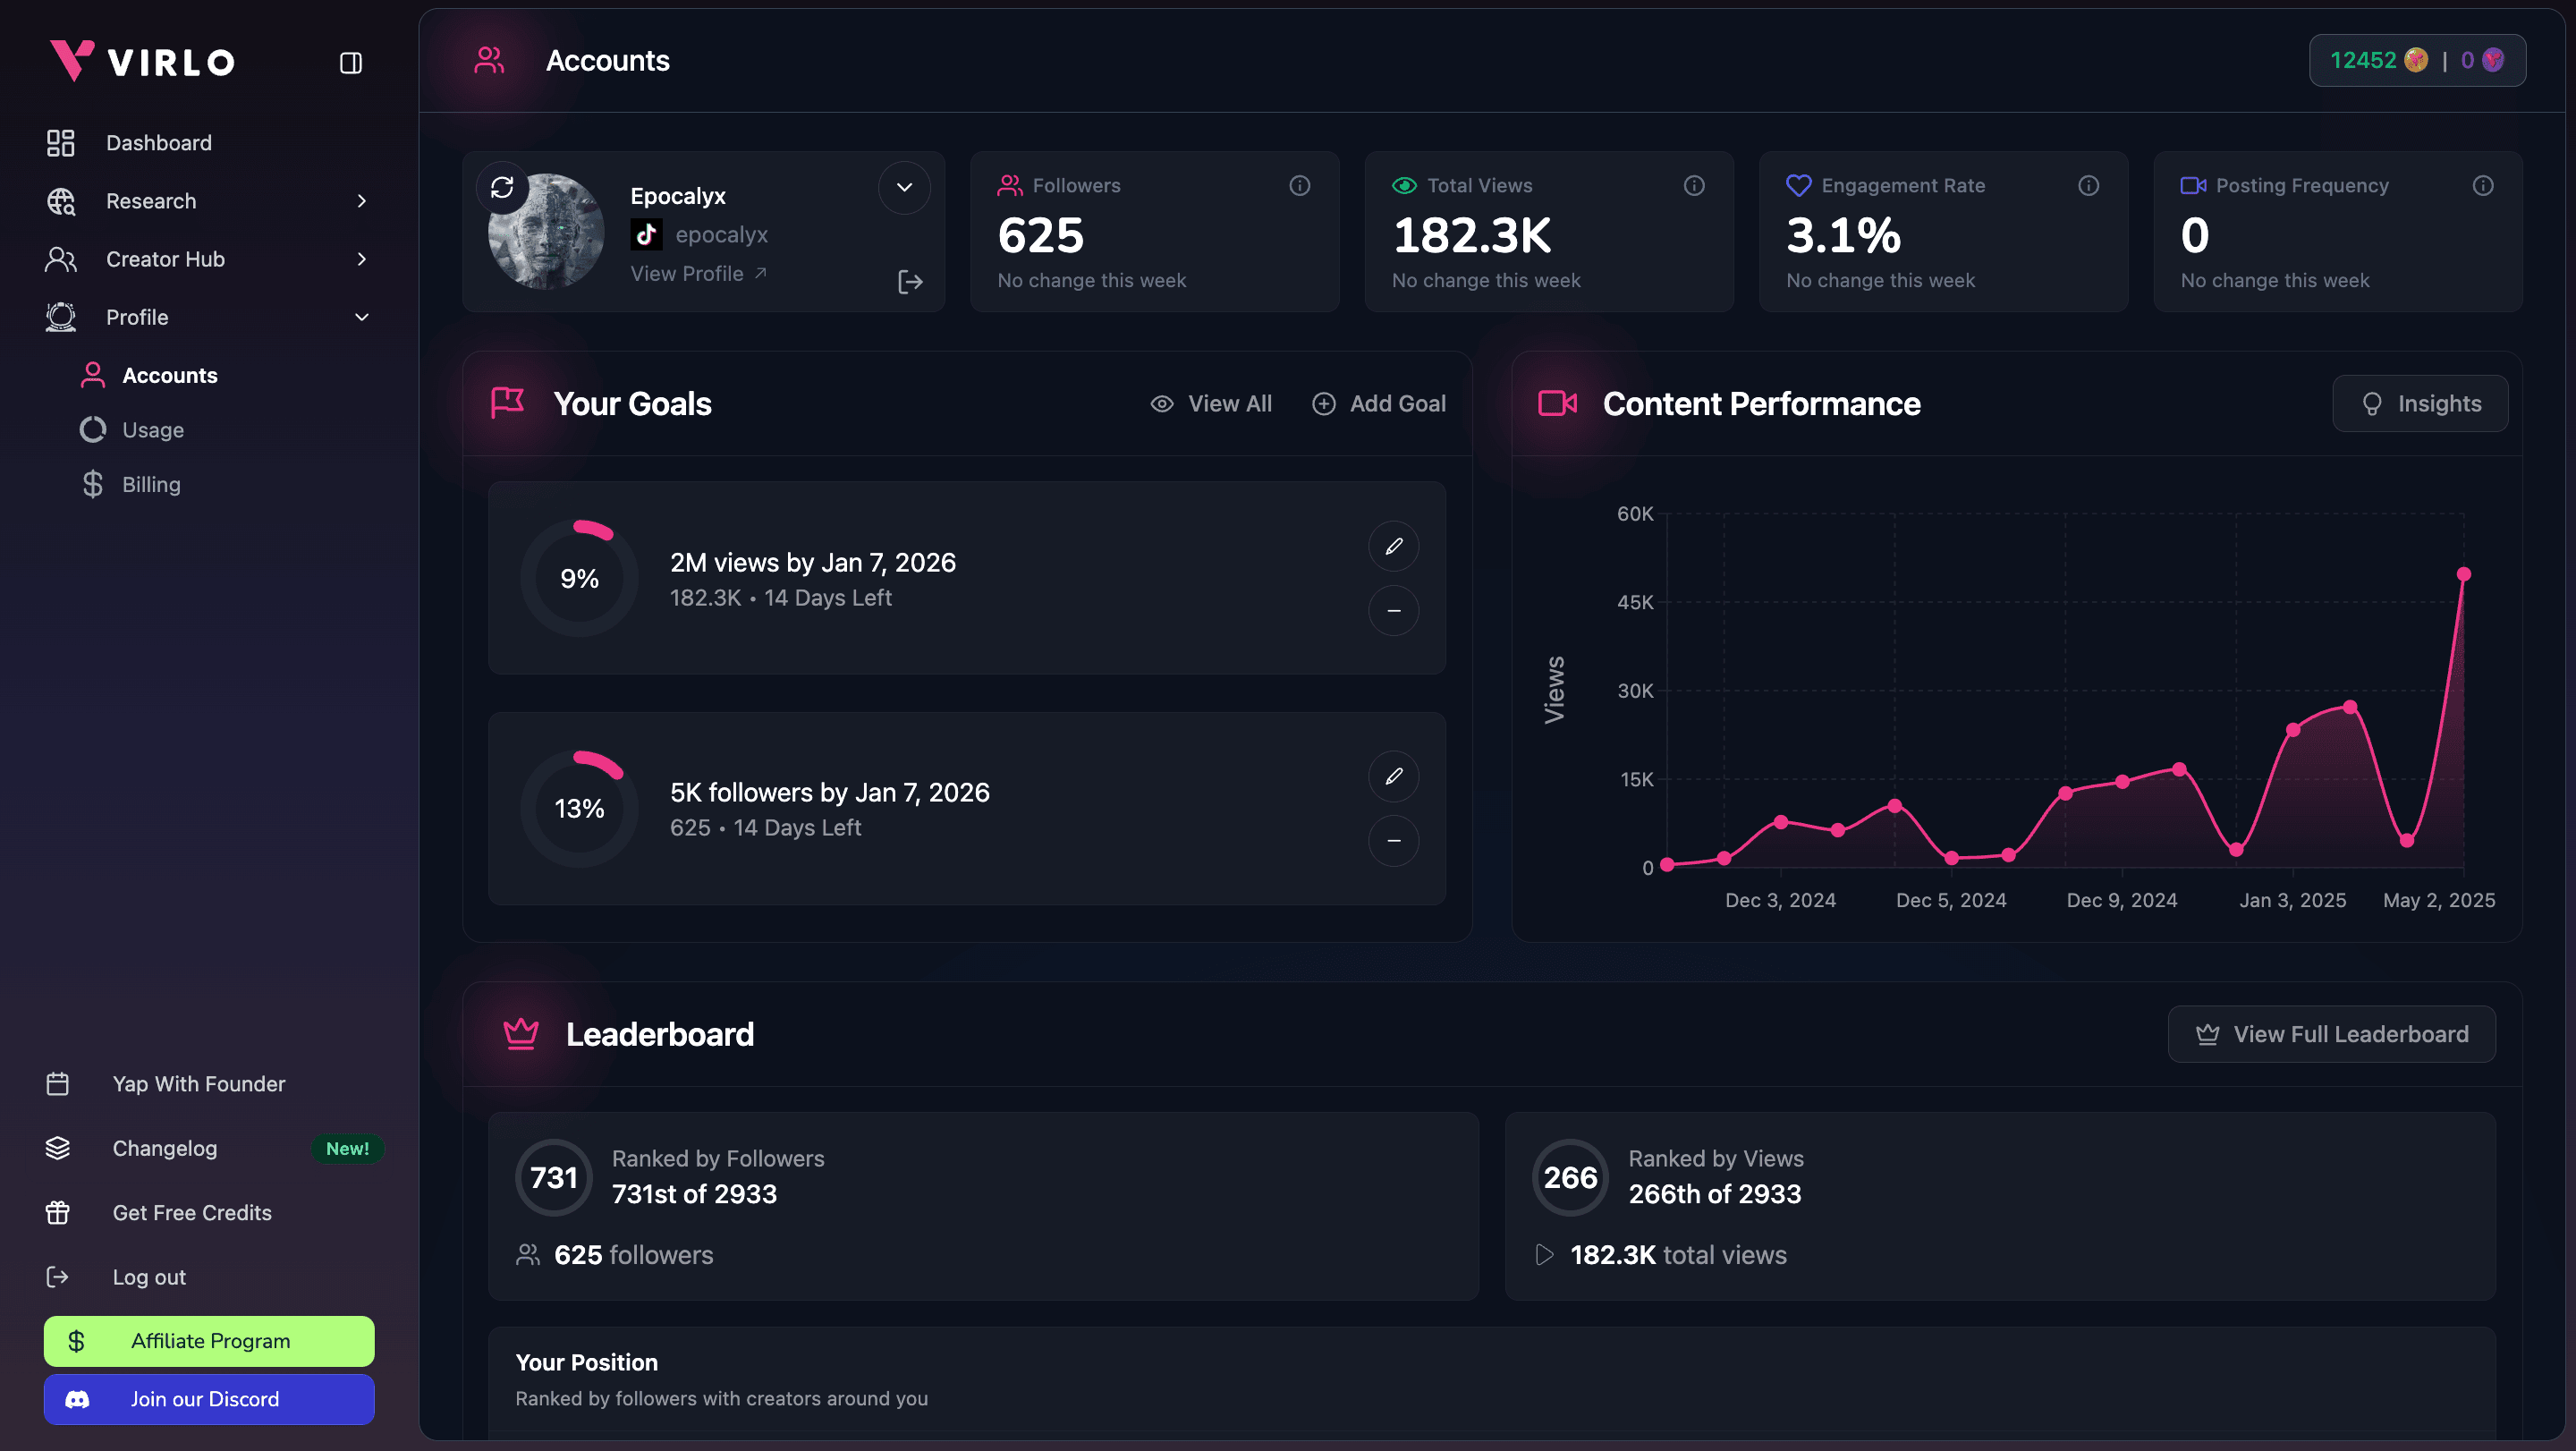Switch to the Accounts page in the sidebar
2576x1451 pixels.
click(x=170, y=375)
